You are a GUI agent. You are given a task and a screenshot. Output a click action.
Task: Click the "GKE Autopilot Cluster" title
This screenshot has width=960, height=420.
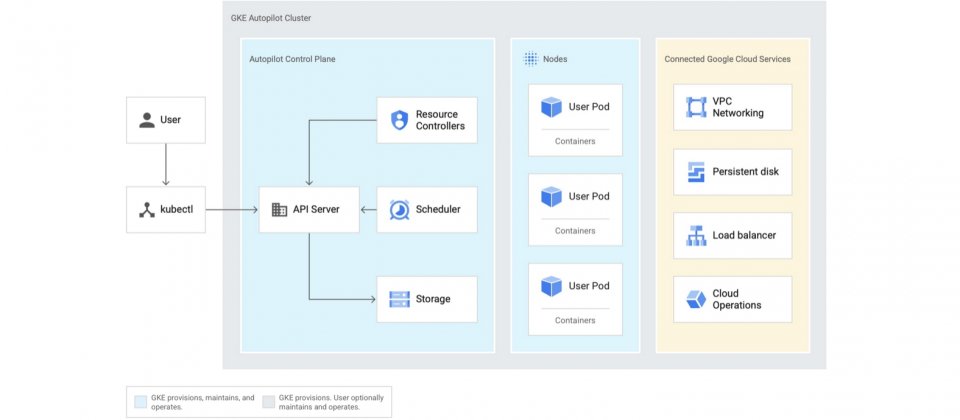pos(271,18)
